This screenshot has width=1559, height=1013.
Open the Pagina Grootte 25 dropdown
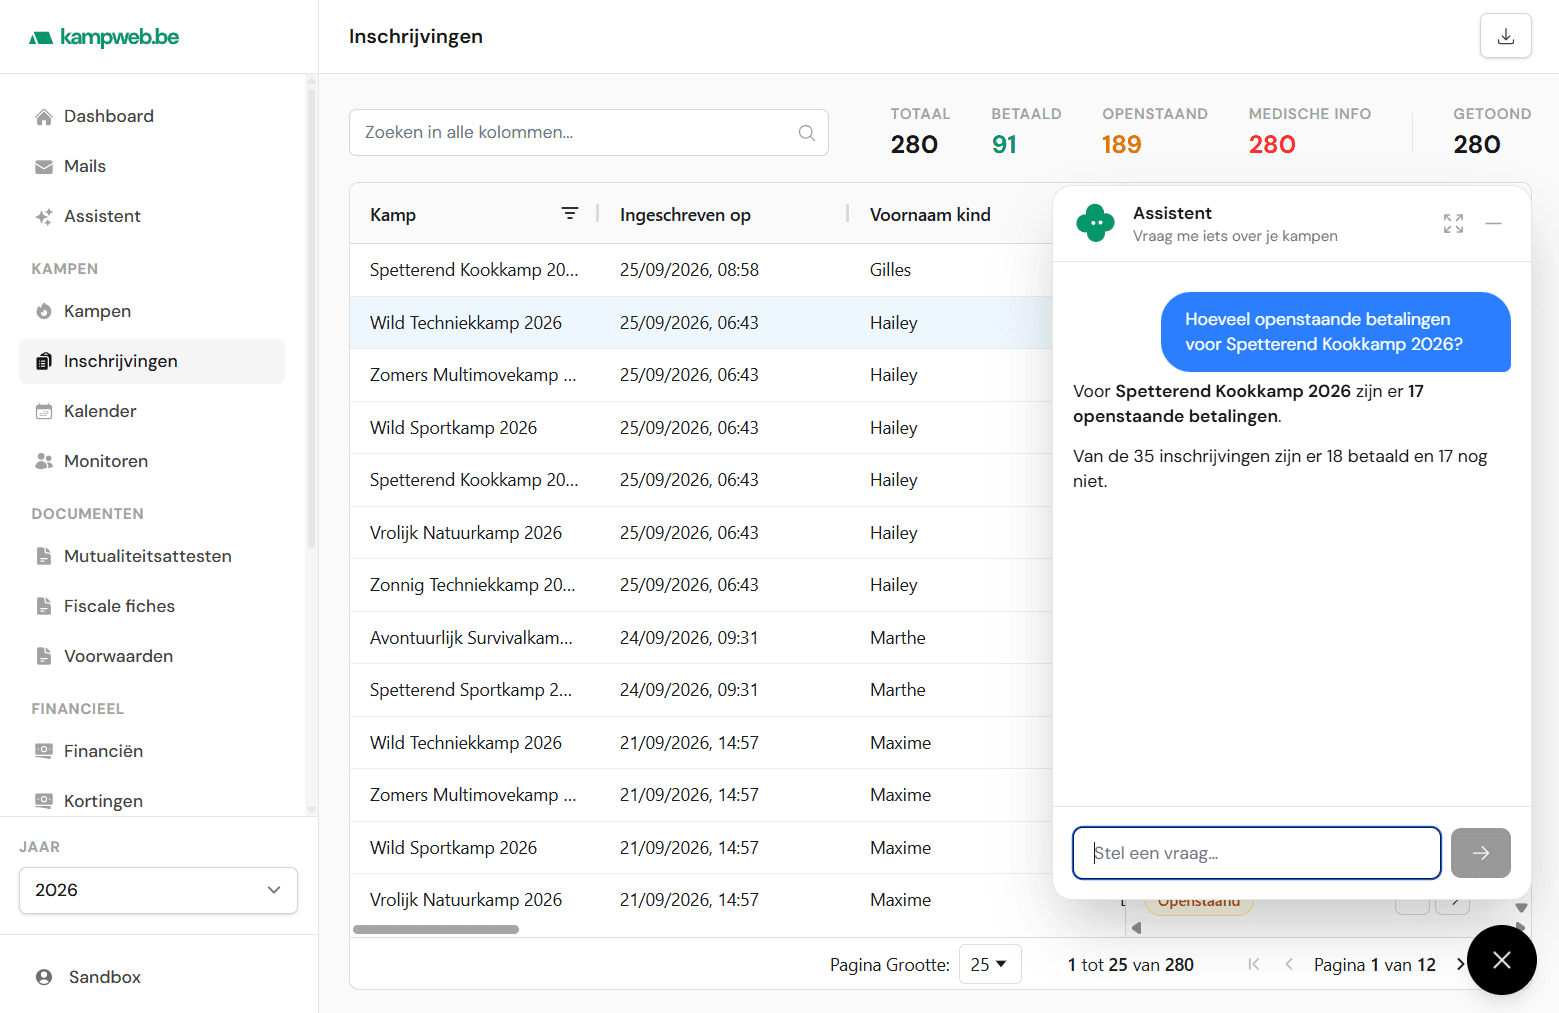pyautogui.click(x=990, y=964)
